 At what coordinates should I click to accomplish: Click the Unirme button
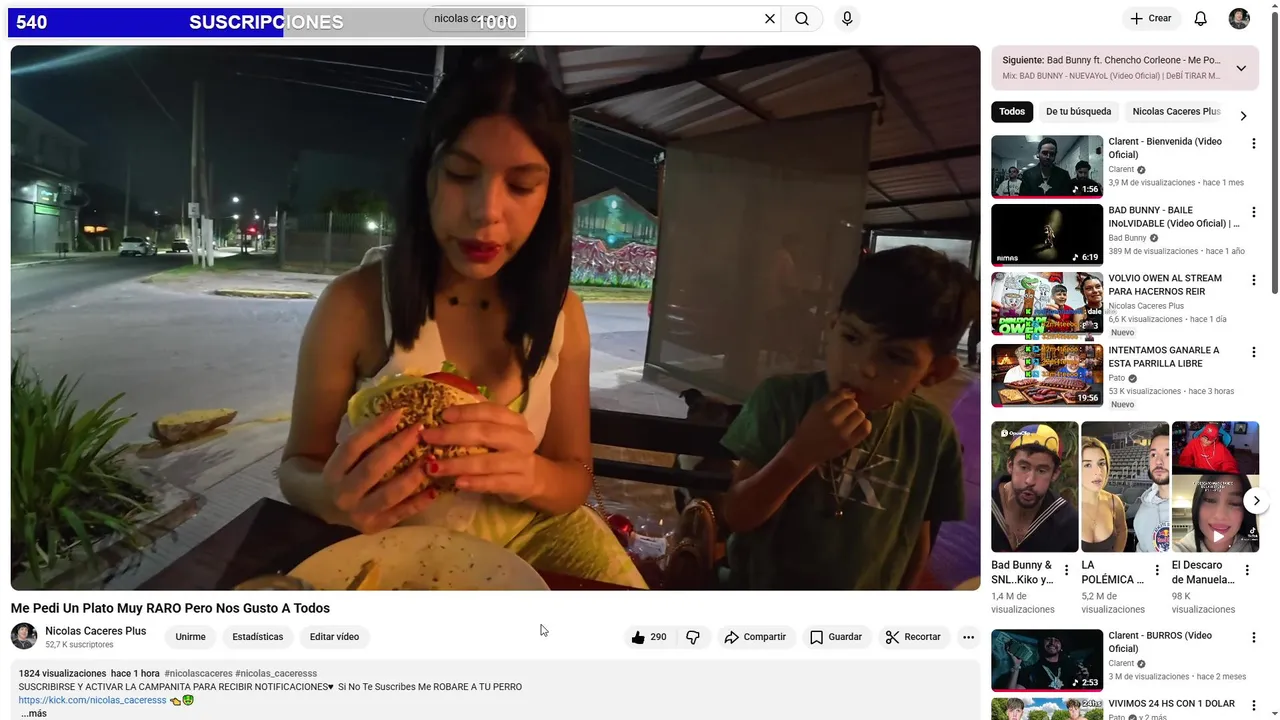coord(190,637)
